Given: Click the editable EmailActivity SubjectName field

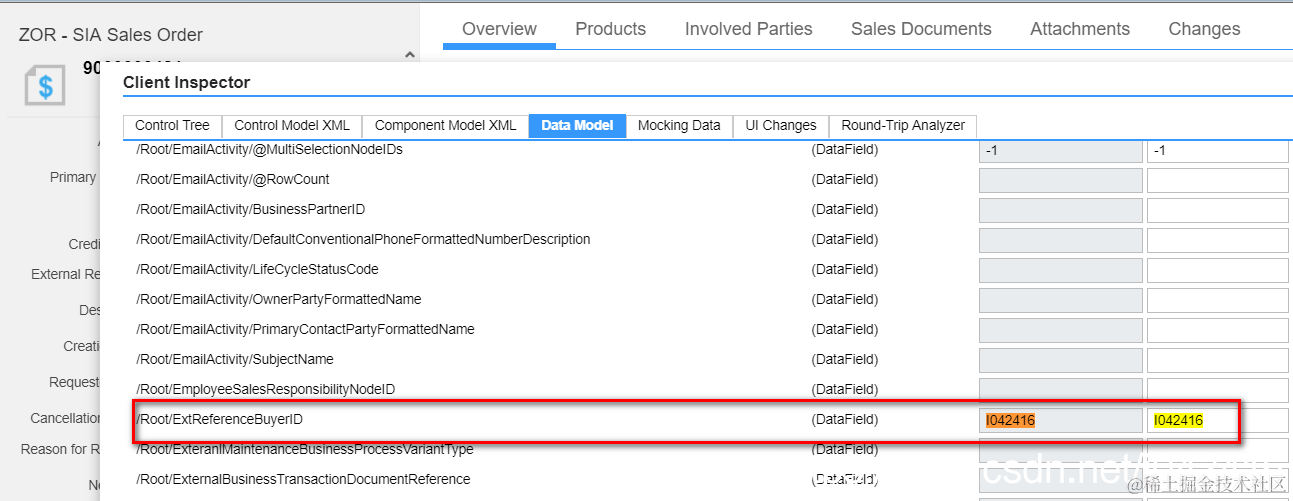Looking at the screenshot, I should tap(1217, 360).
